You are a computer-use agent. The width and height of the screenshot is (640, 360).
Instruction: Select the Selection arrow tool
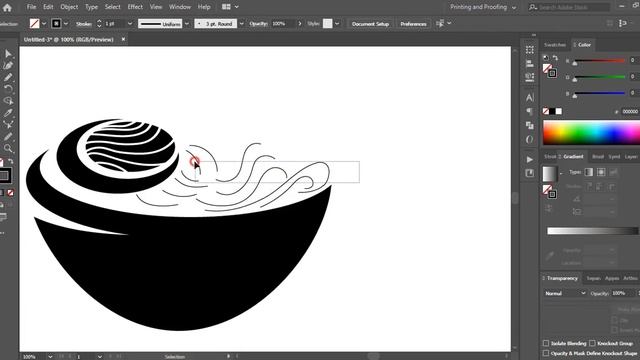8,54
